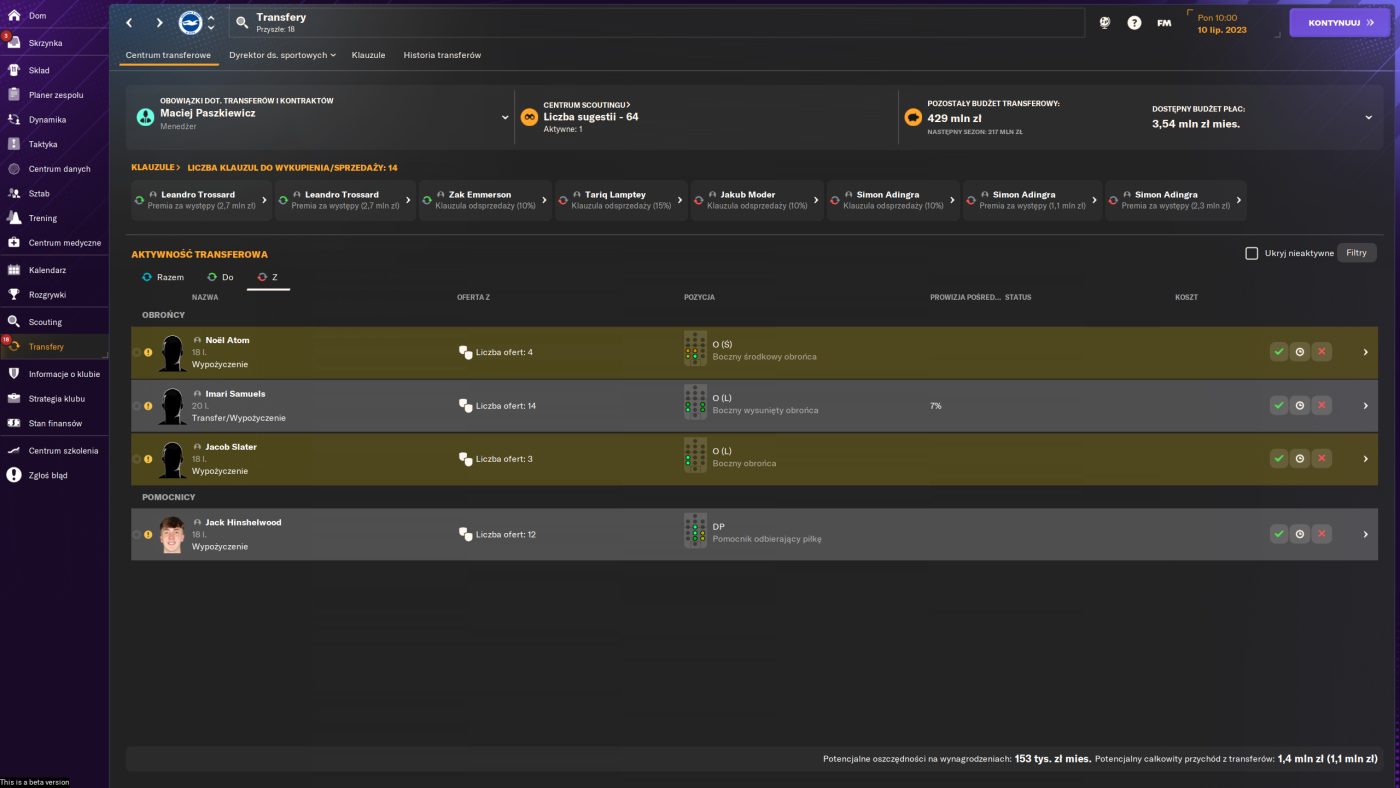The height and width of the screenshot is (788, 1400).
Task: Delay decision on Jacob Slater with clock icon
Action: click(x=1300, y=459)
